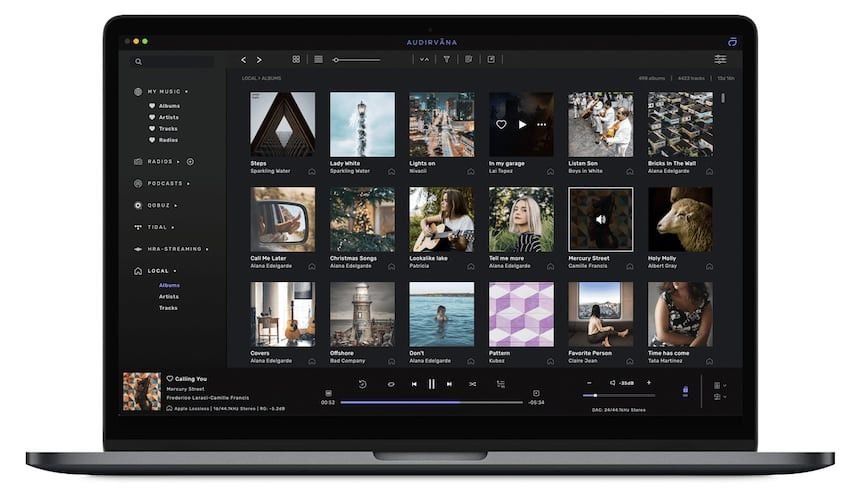Click the now-playing album artwork
The height and width of the screenshot is (504, 860).
pyautogui.click(x=142, y=392)
